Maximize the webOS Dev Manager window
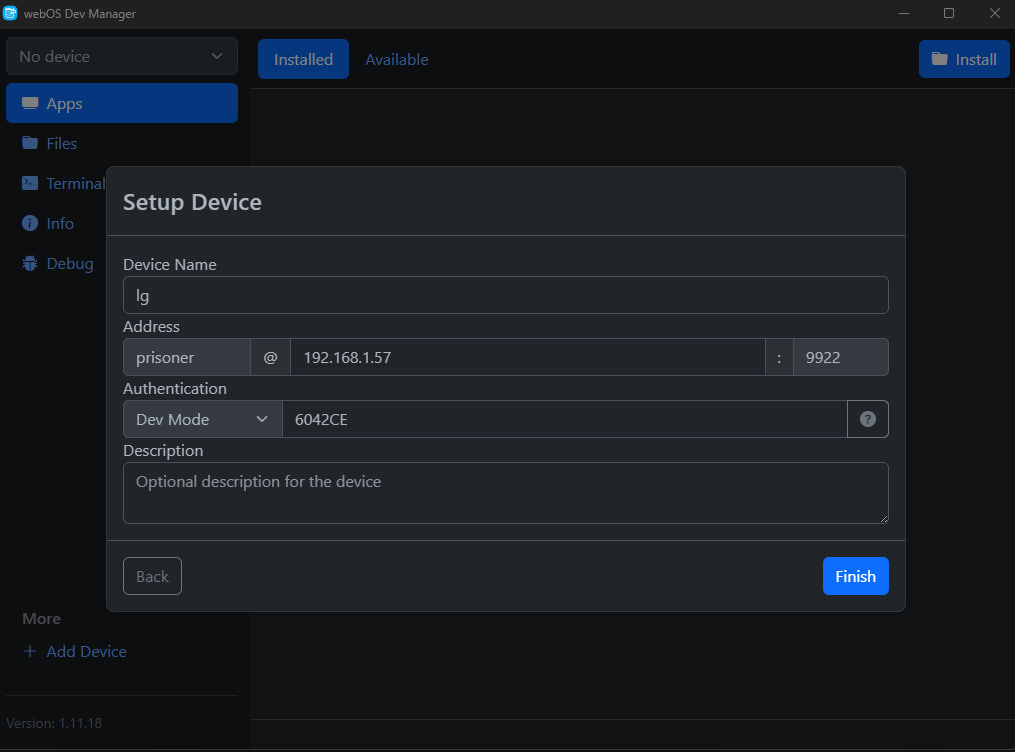The width and height of the screenshot is (1015, 752). click(949, 14)
